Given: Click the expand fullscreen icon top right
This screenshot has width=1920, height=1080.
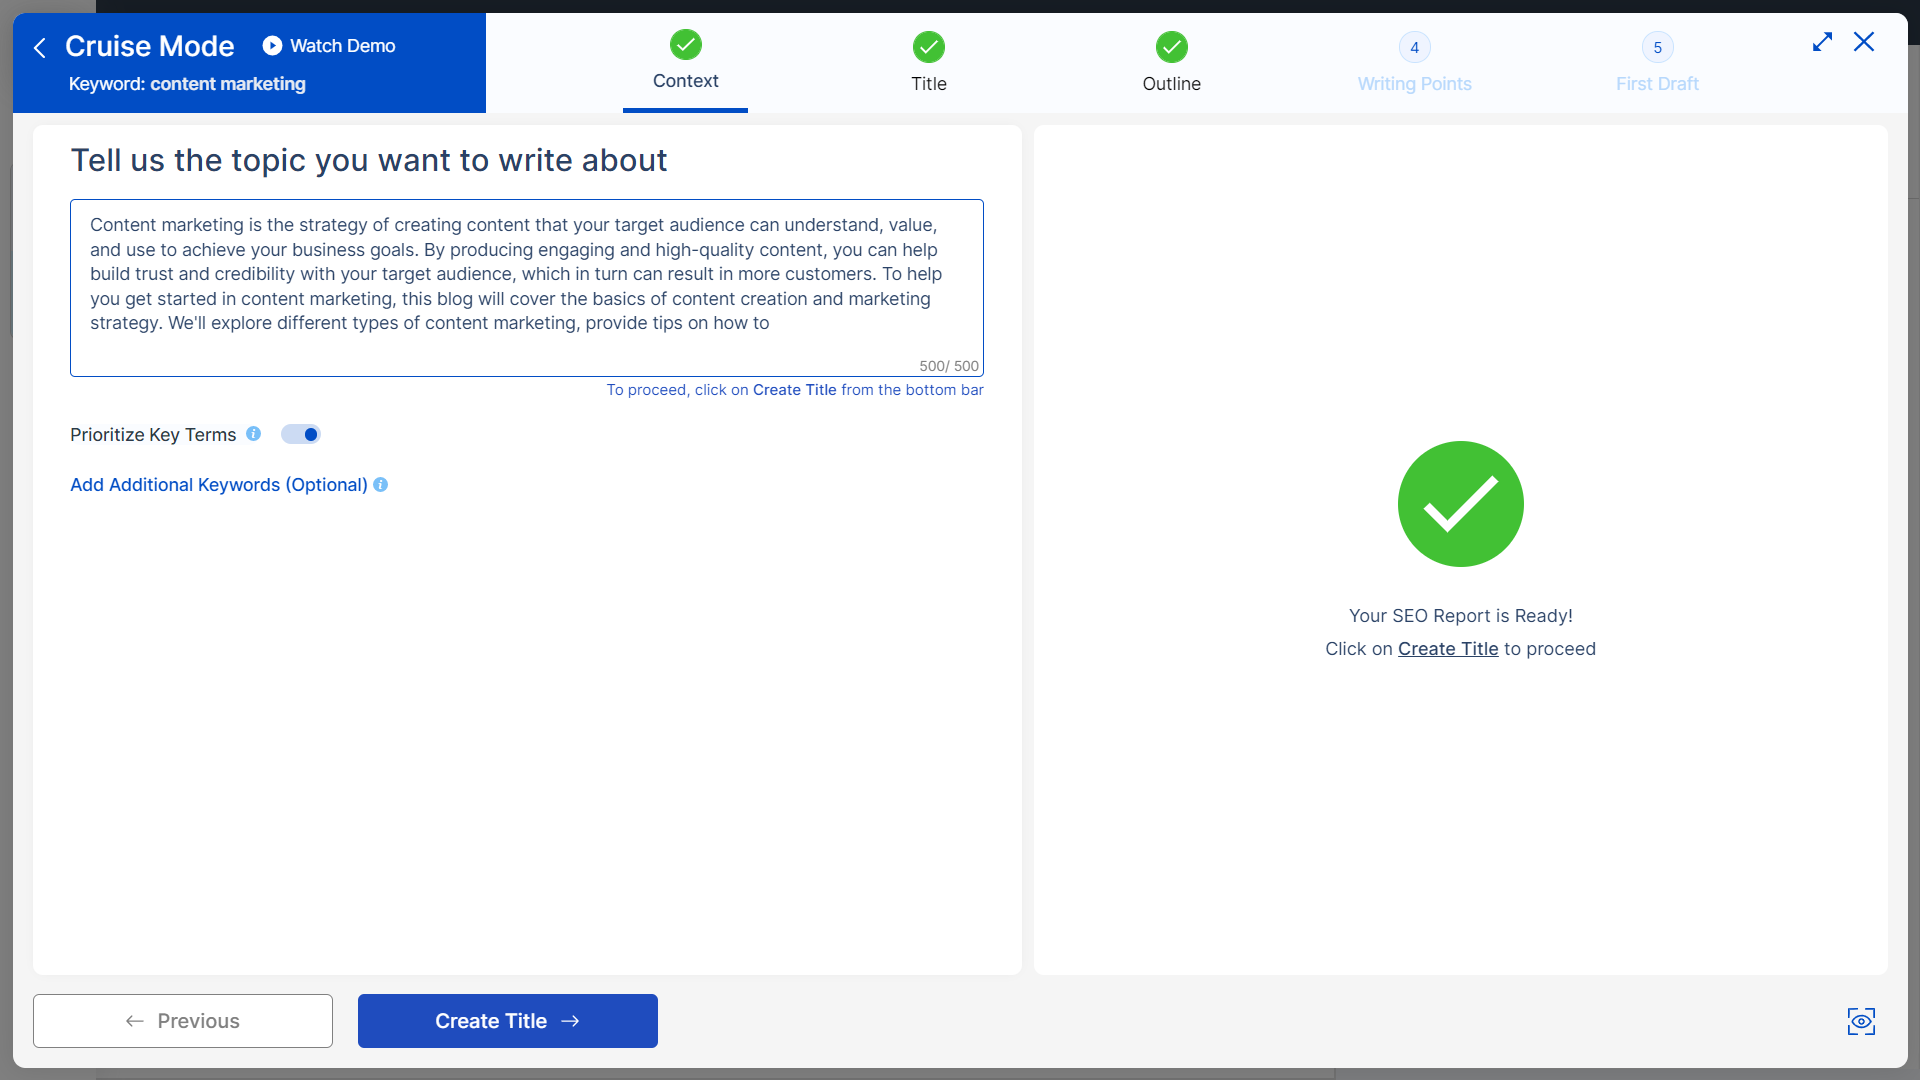Looking at the screenshot, I should pos(1822,41).
